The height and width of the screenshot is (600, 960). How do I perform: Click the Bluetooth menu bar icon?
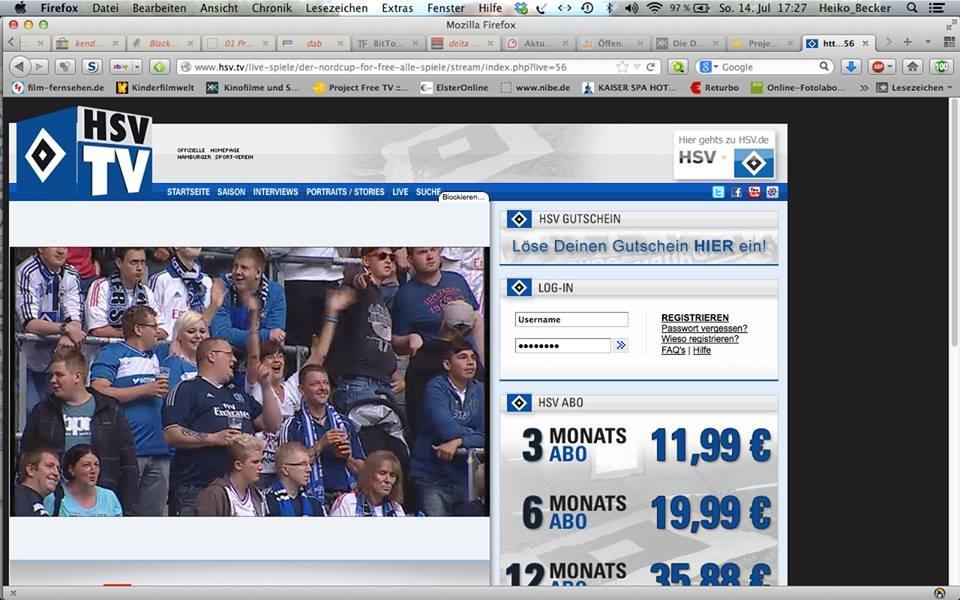[609, 8]
